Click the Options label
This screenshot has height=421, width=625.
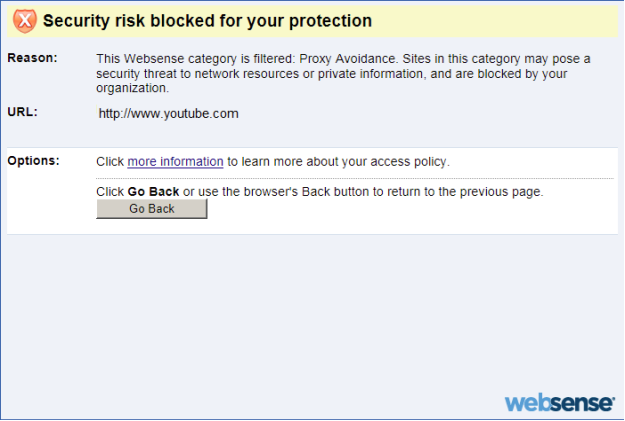(33, 161)
